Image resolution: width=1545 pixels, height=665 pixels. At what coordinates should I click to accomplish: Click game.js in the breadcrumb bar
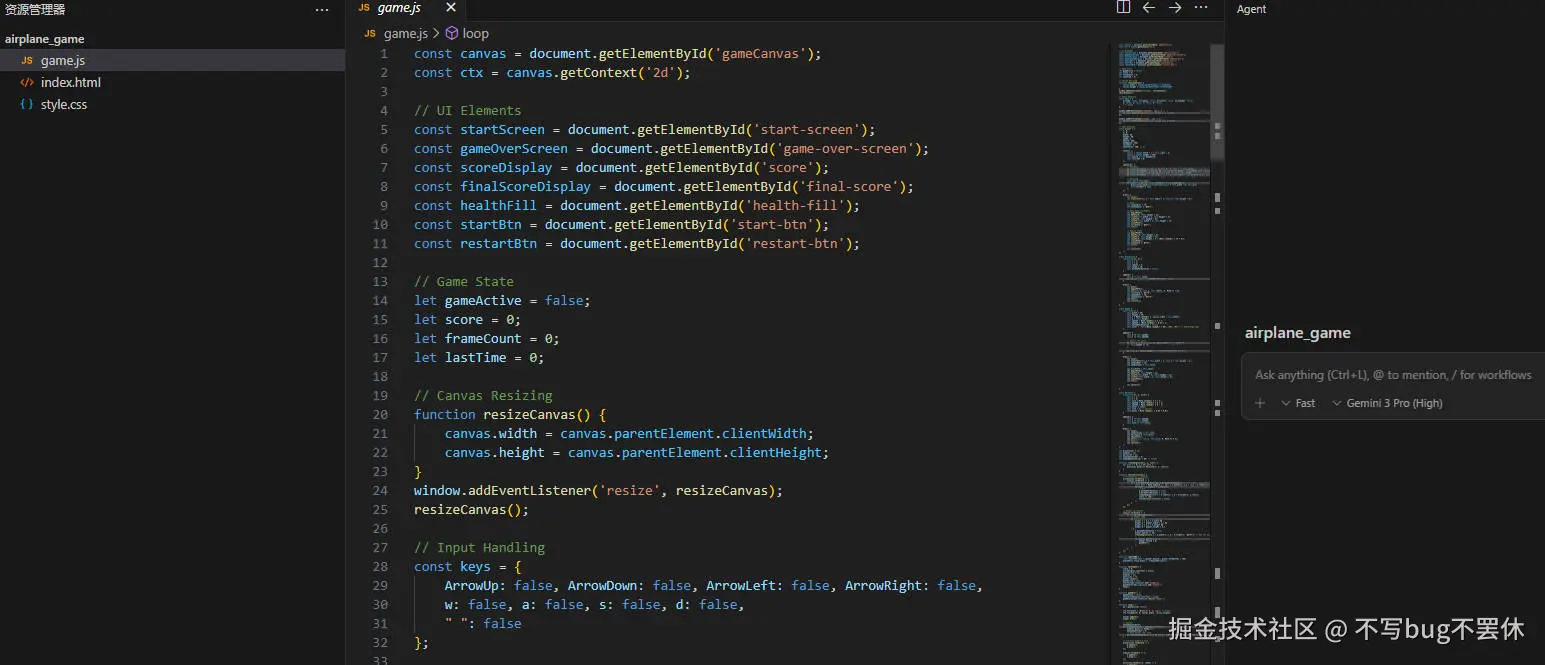pyautogui.click(x=404, y=33)
